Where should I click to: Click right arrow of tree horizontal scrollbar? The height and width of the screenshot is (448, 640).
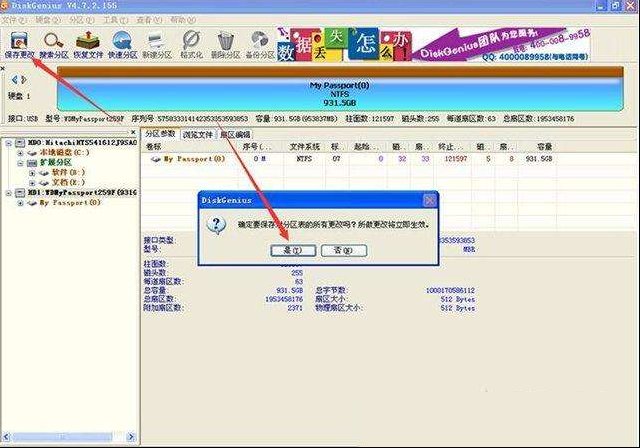[x=131, y=437]
